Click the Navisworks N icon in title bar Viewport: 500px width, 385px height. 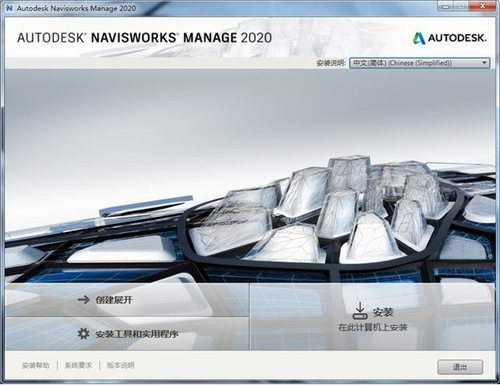(x=9, y=8)
